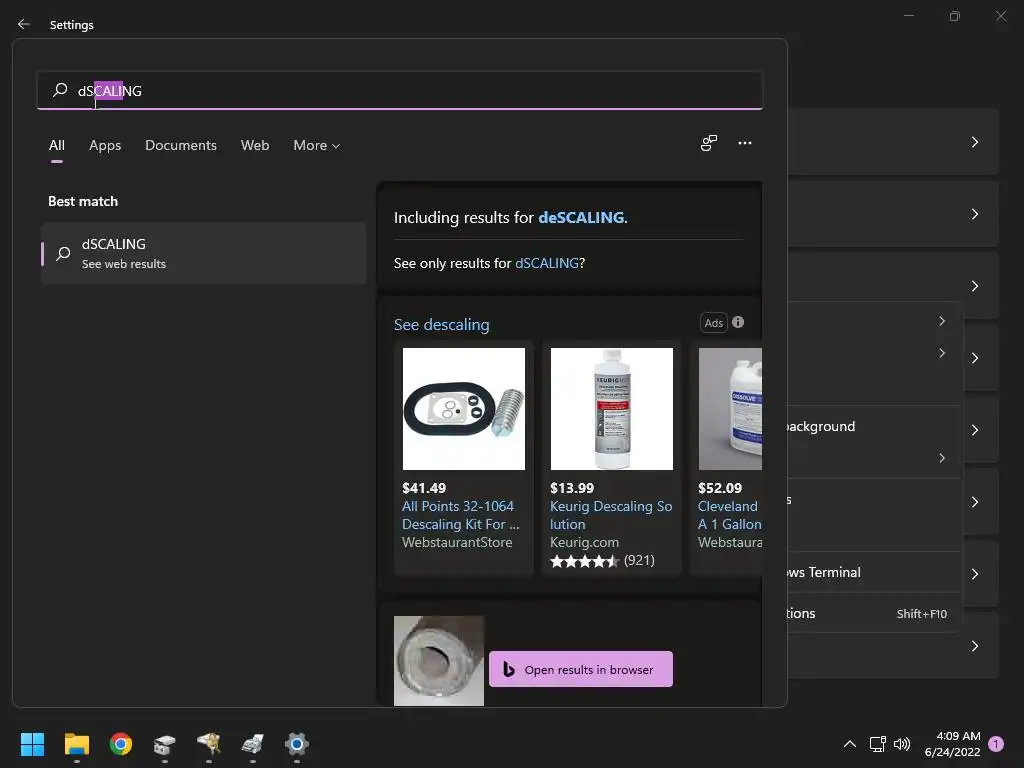Click the $41.49 price text
The width and height of the screenshot is (1024, 768).
point(424,488)
